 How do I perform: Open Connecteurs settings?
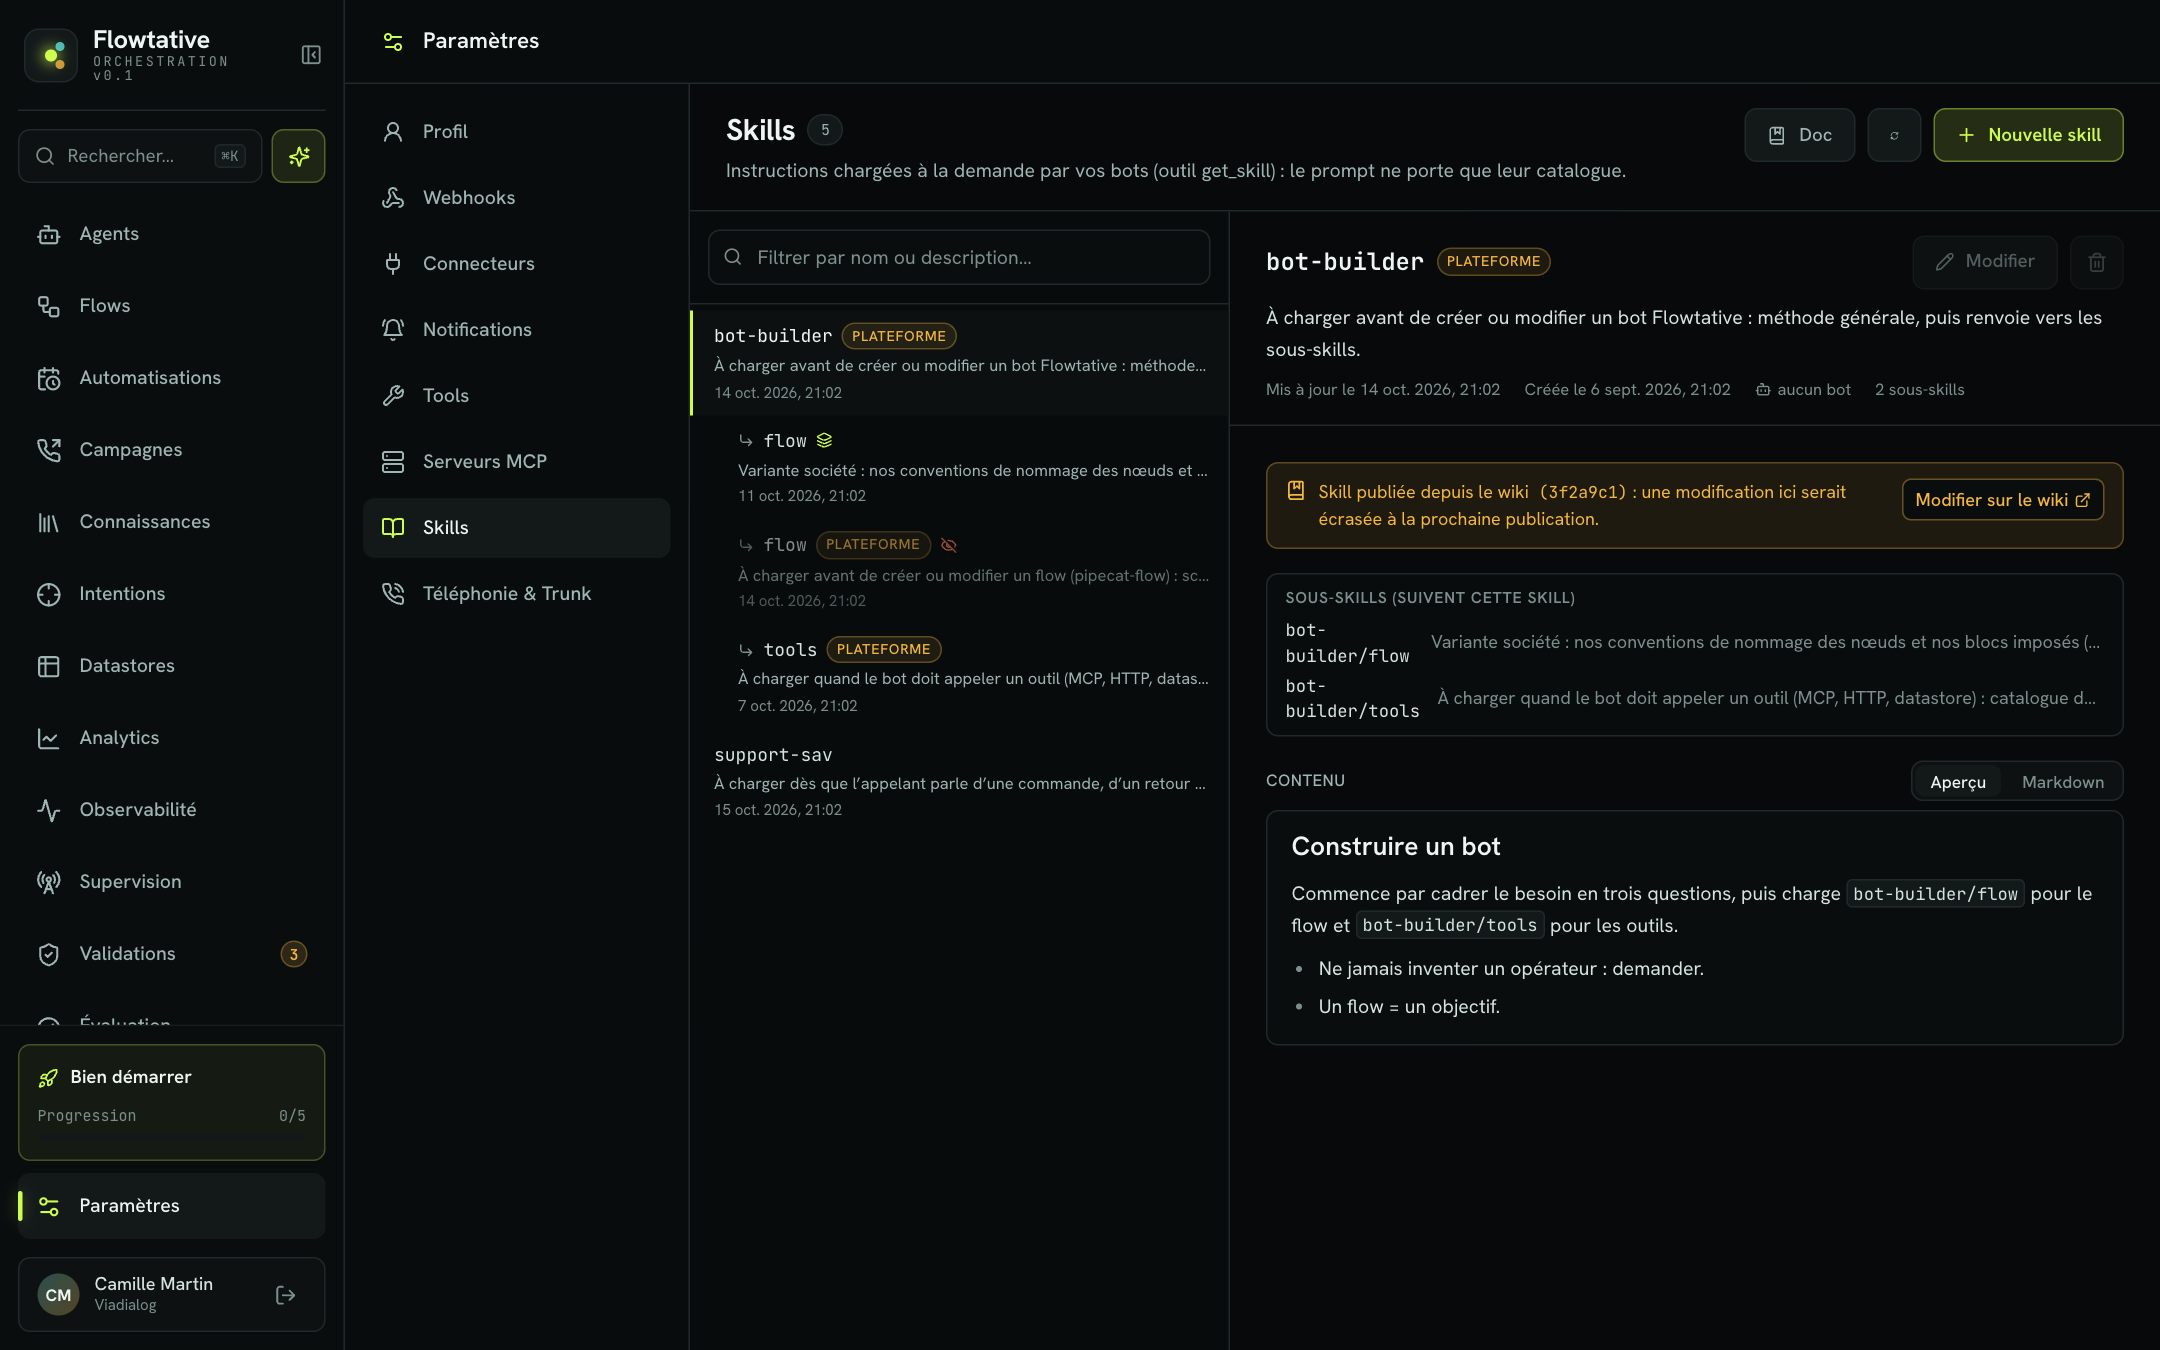click(516, 264)
